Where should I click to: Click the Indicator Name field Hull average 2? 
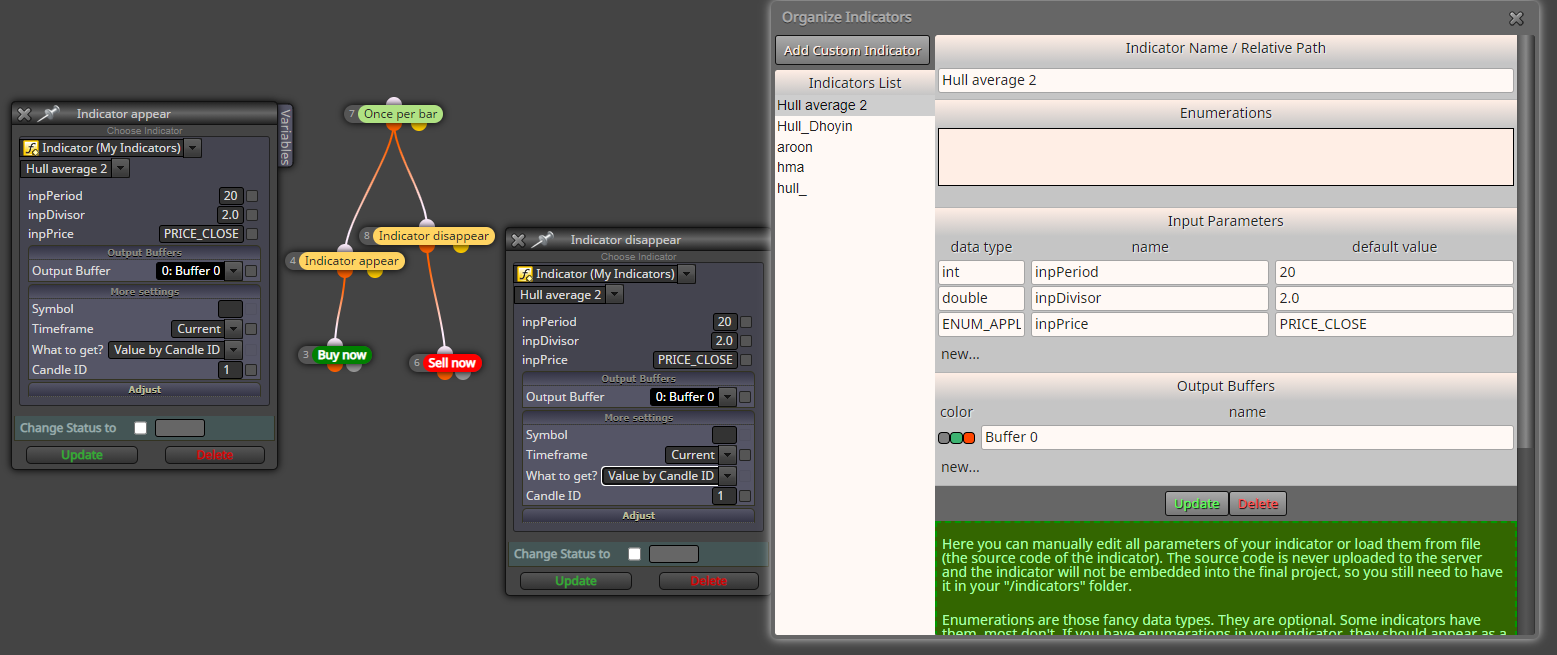pos(1225,80)
